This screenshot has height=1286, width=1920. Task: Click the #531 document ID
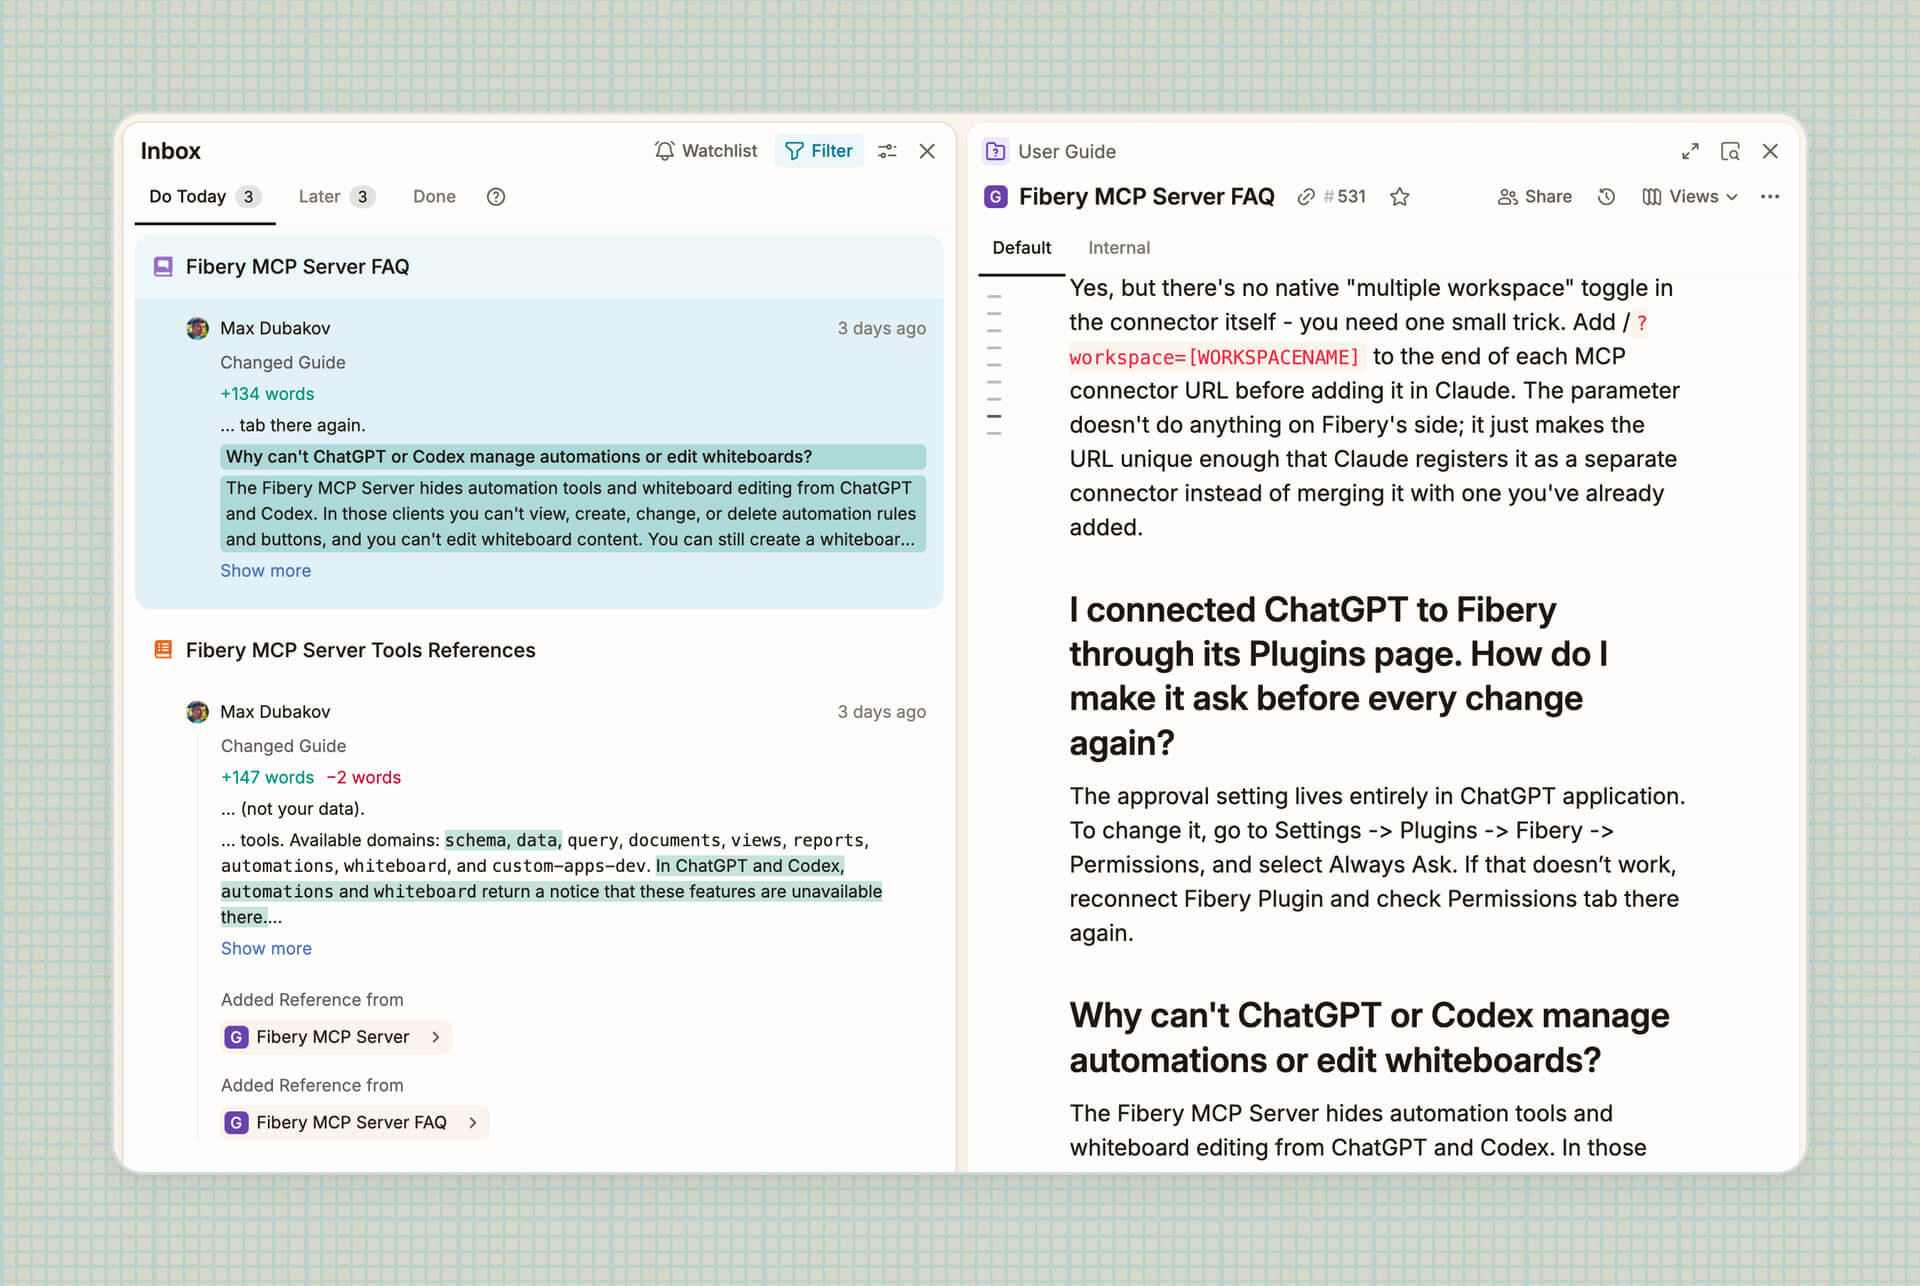click(1344, 197)
